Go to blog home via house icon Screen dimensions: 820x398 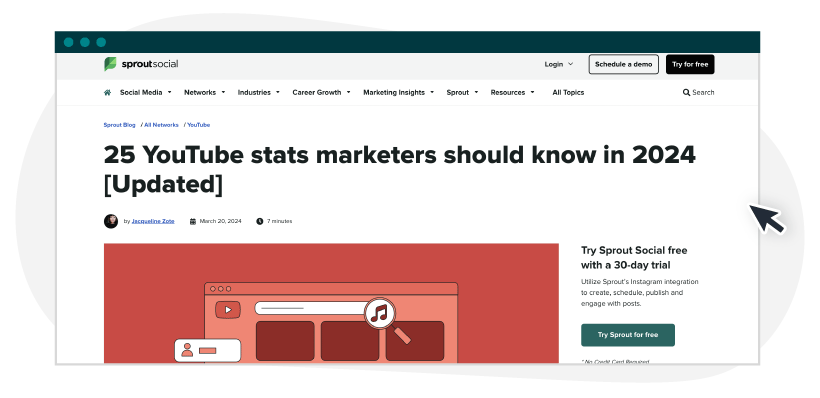pyautogui.click(x=107, y=93)
